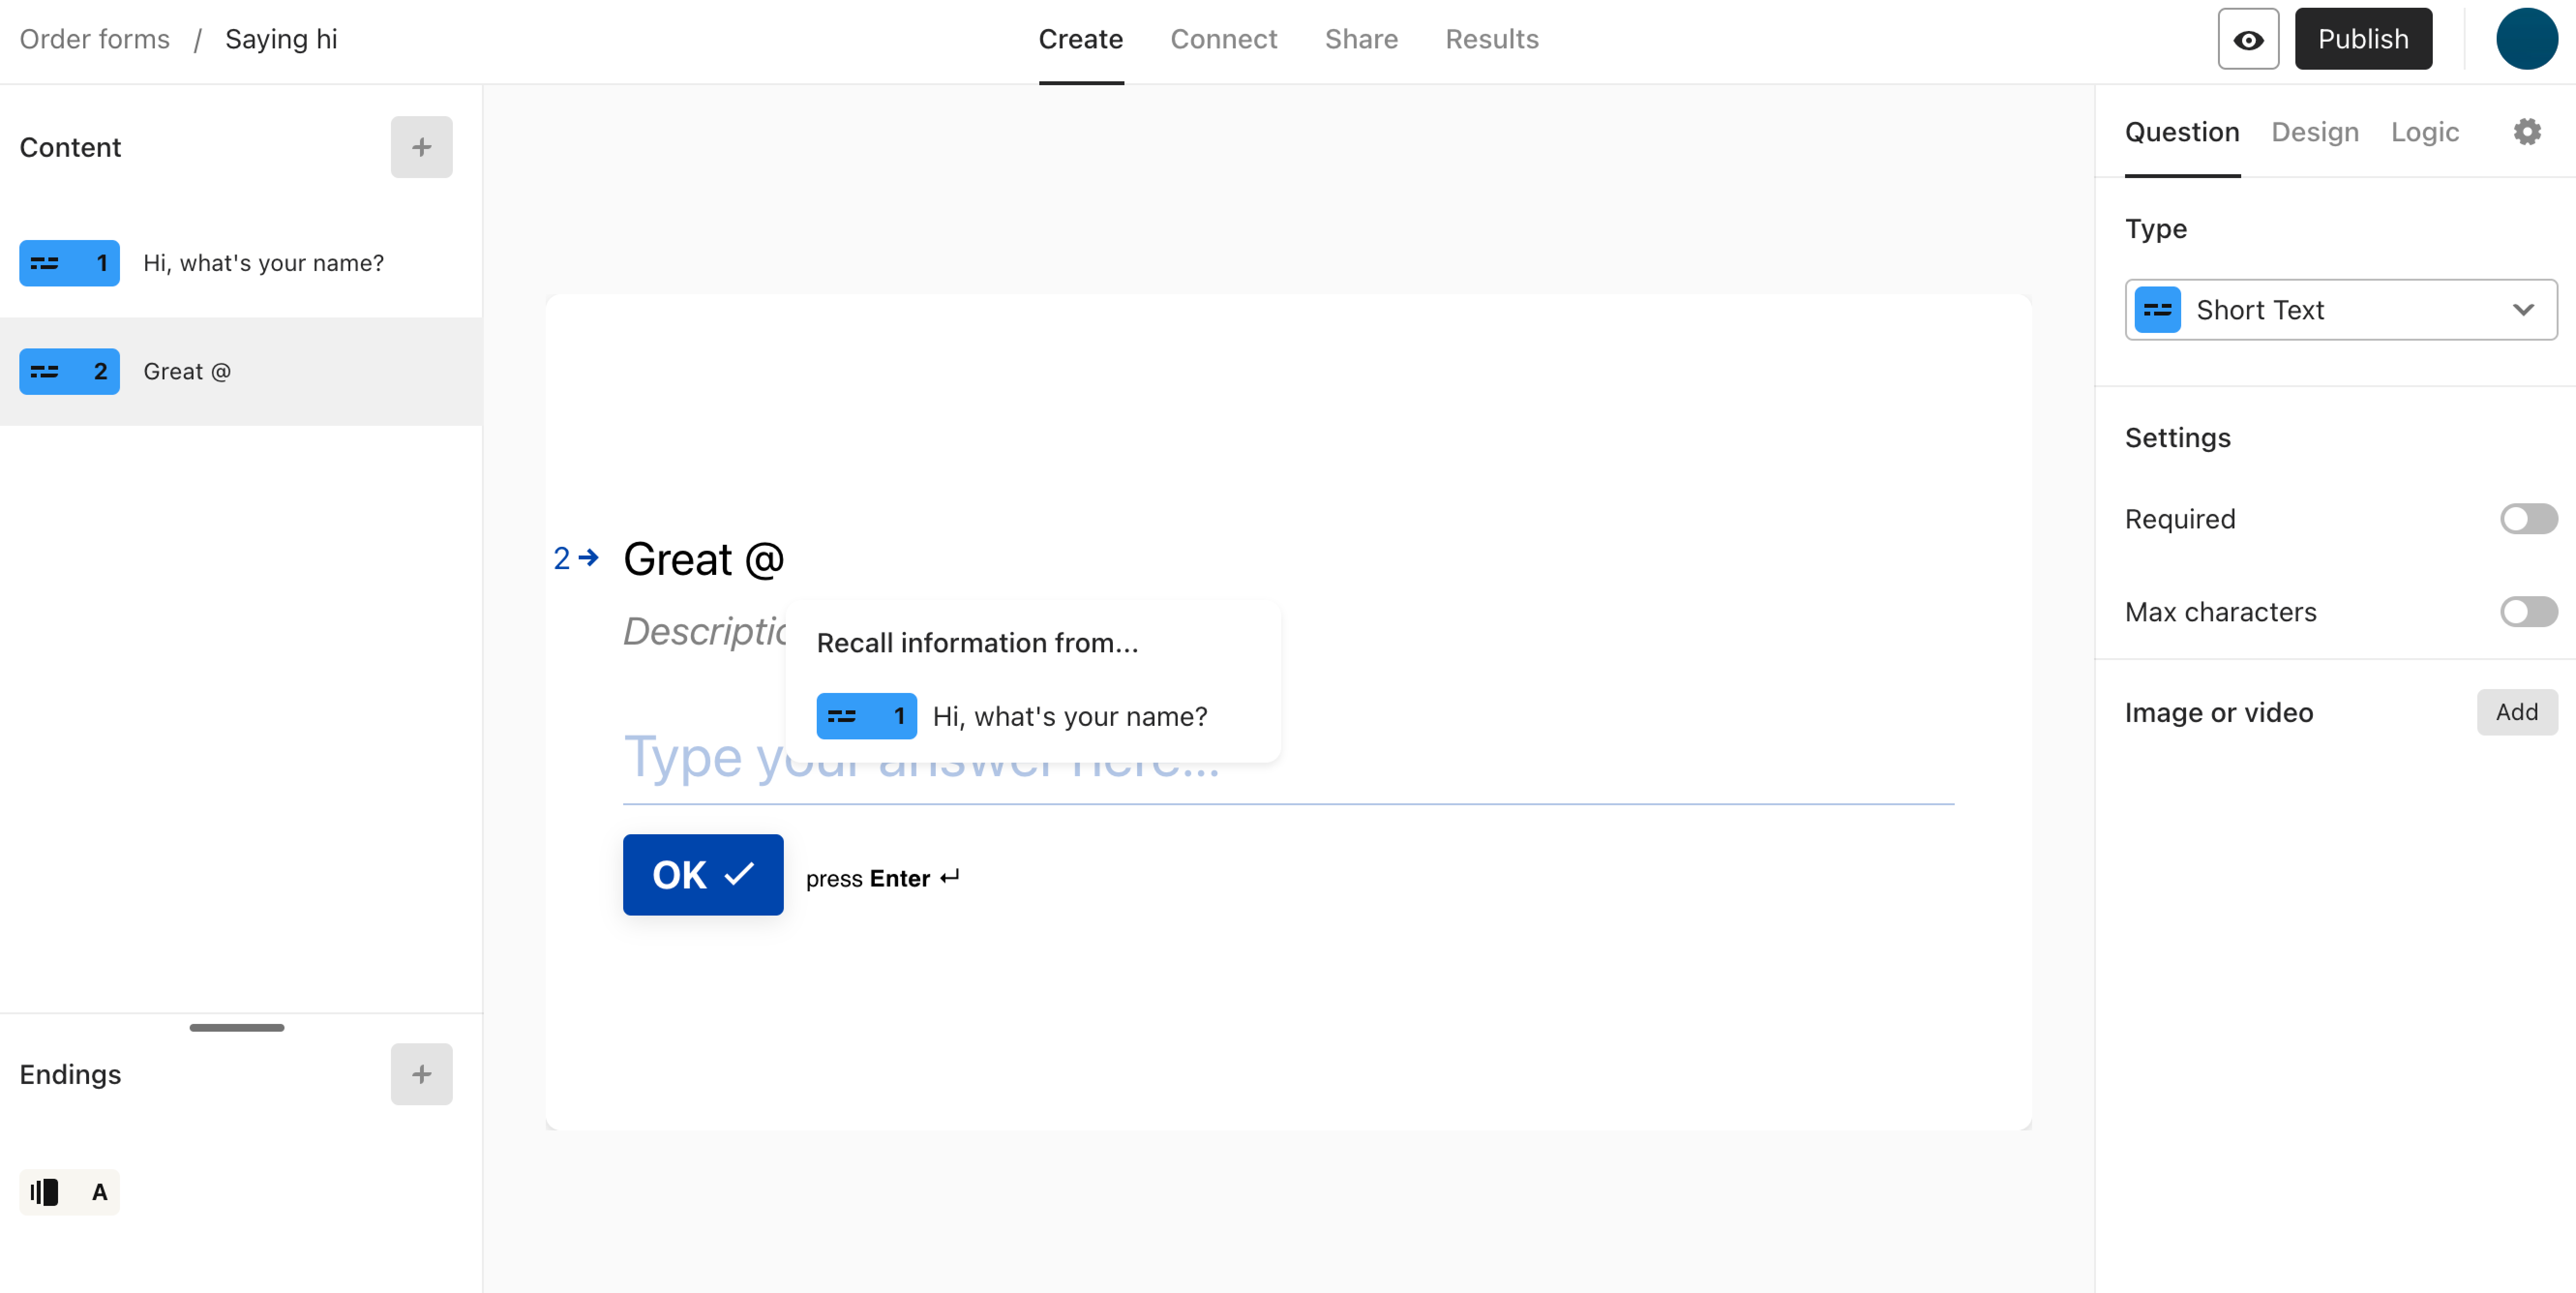2576x1293 pixels.
Task: Select the Question tab in right panel
Action: pyautogui.click(x=2181, y=132)
